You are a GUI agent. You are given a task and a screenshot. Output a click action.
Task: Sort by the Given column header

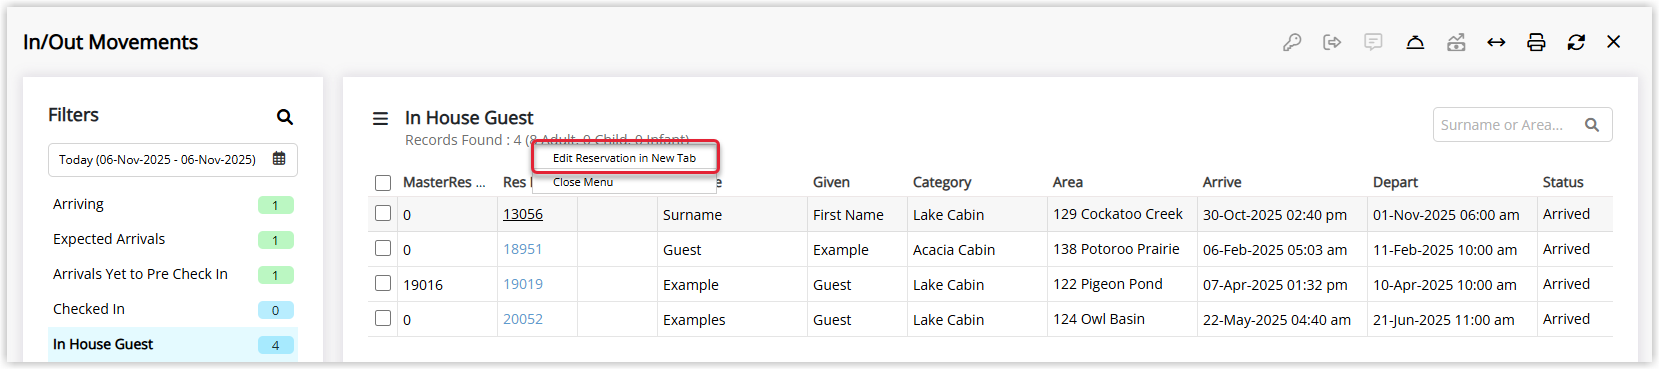(831, 182)
